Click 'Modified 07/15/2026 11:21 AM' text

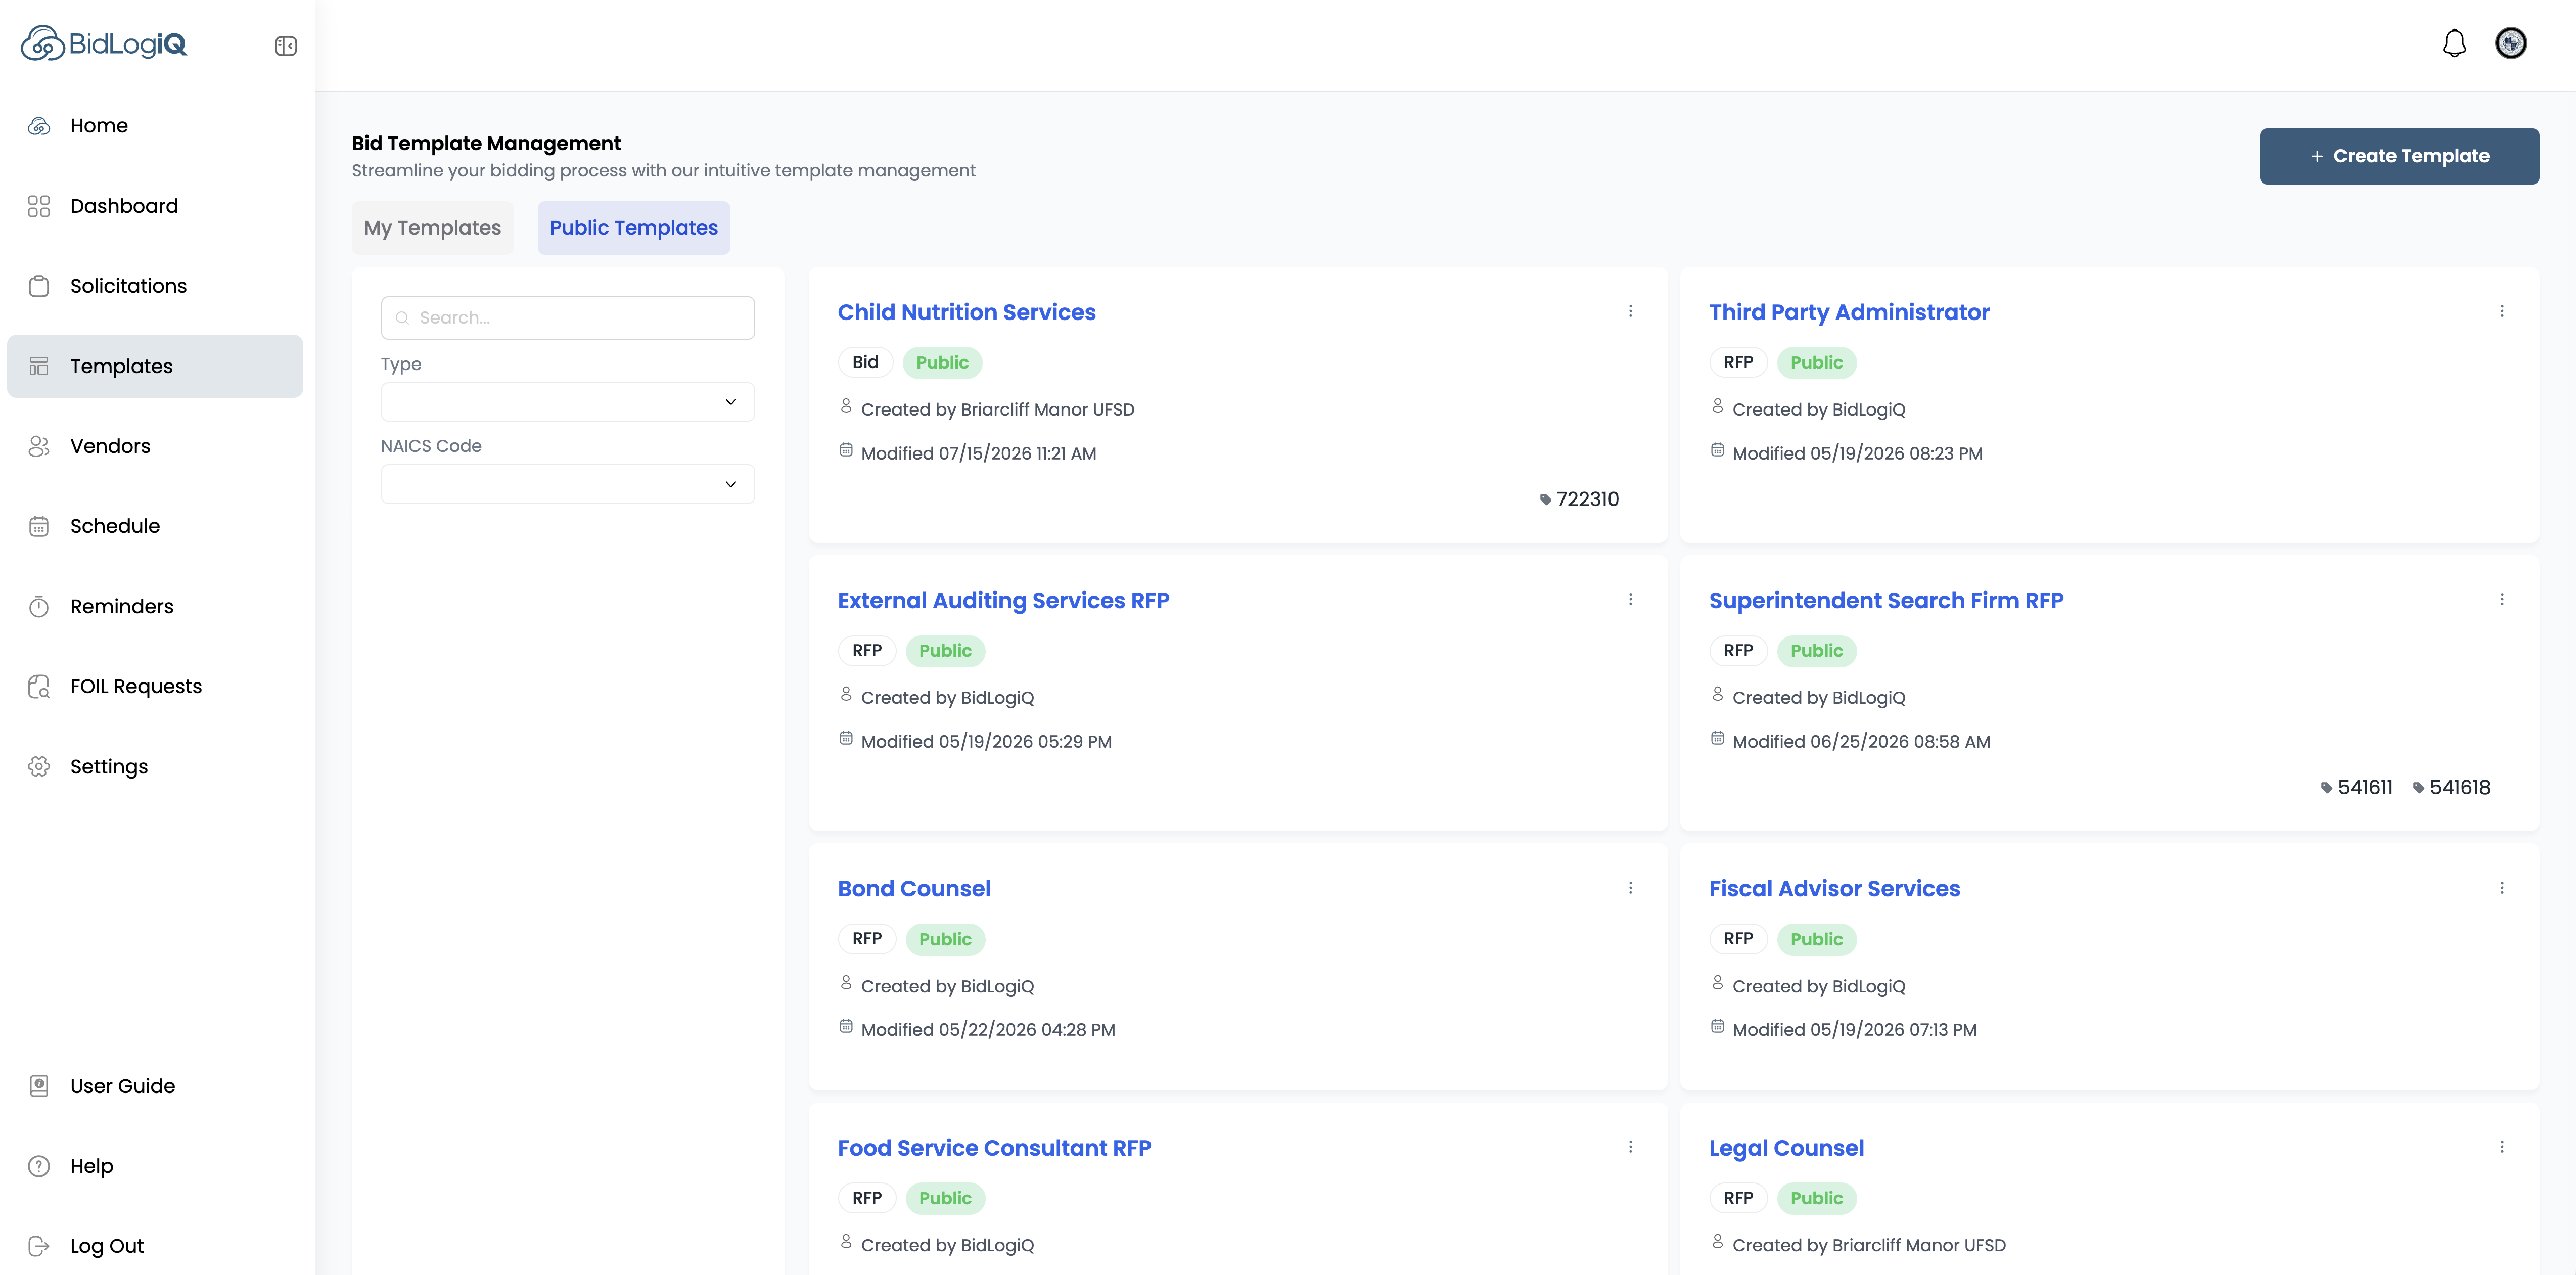(978, 454)
